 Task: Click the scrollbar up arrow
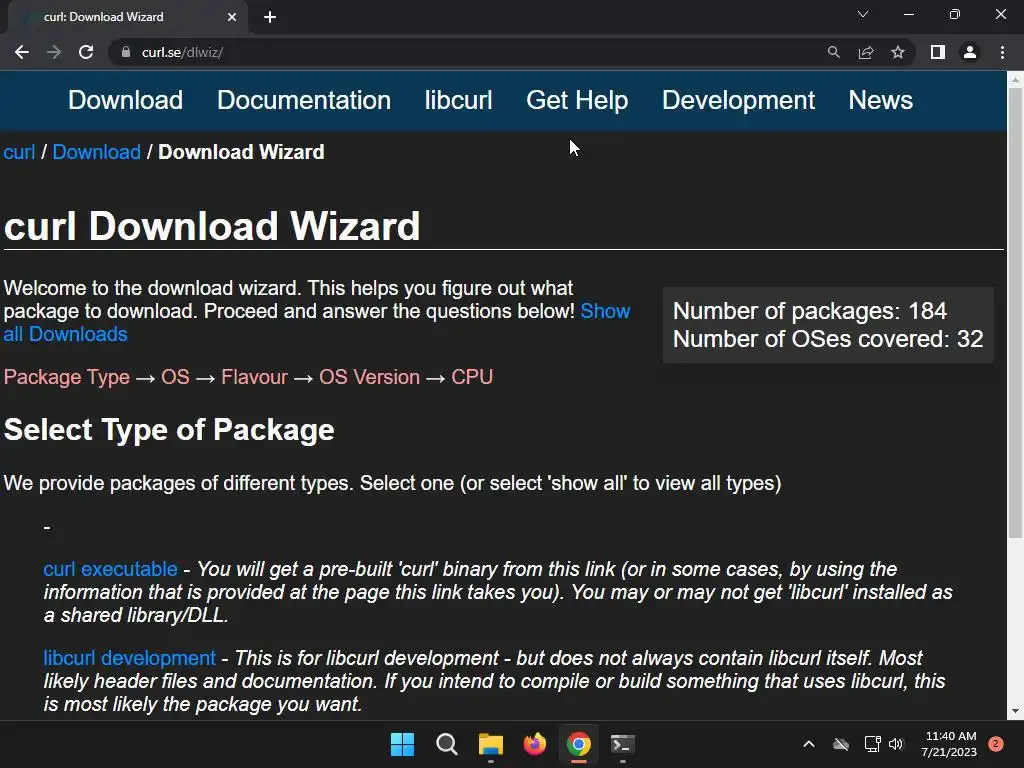1015,79
